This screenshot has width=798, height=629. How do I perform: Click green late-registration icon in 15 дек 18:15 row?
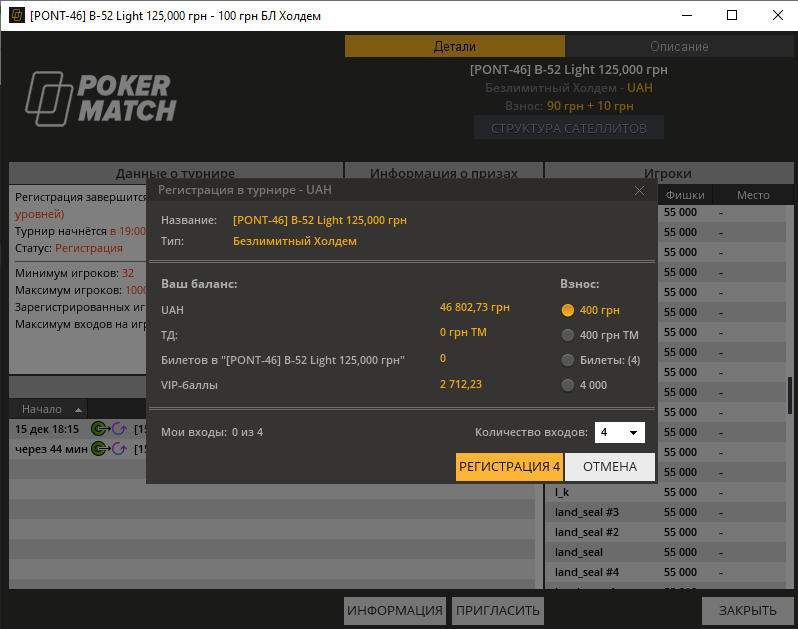coord(100,429)
